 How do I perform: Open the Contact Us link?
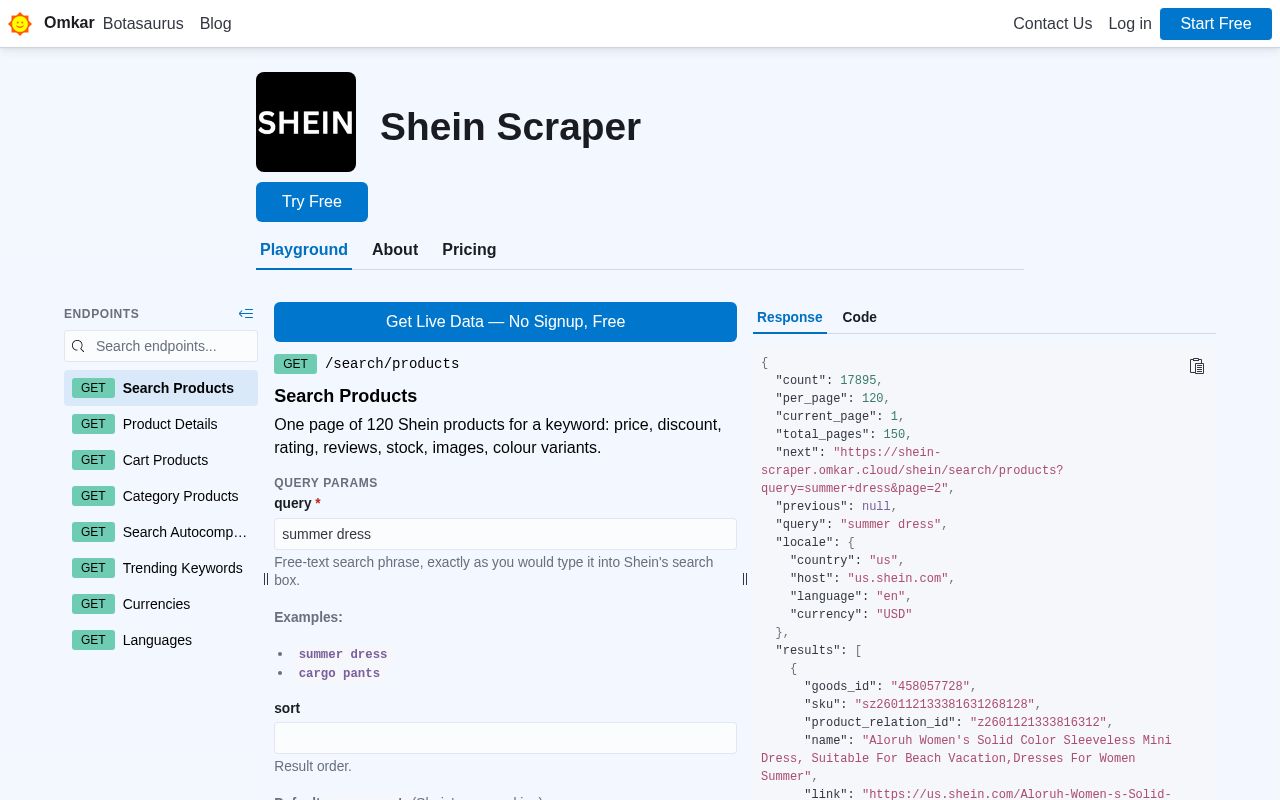tap(1052, 23)
